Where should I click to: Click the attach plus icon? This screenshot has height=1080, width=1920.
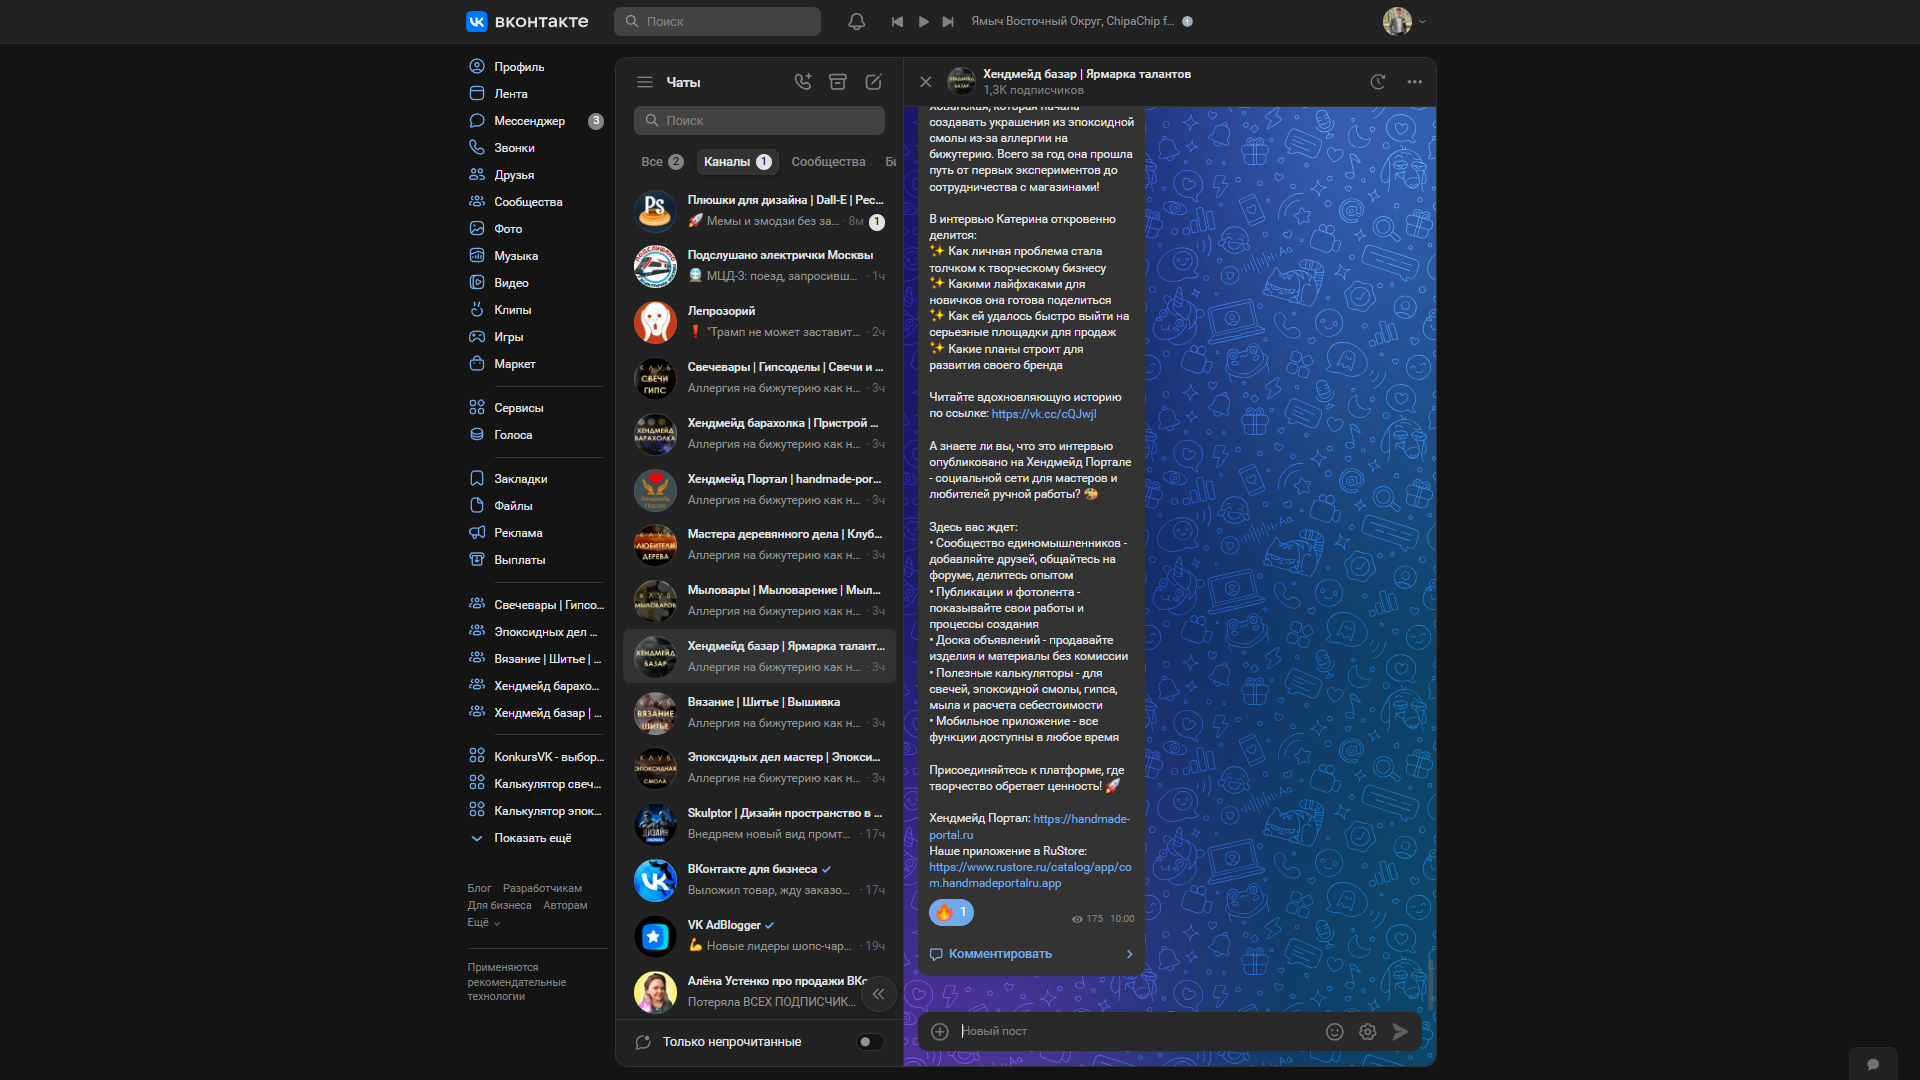click(x=939, y=1031)
